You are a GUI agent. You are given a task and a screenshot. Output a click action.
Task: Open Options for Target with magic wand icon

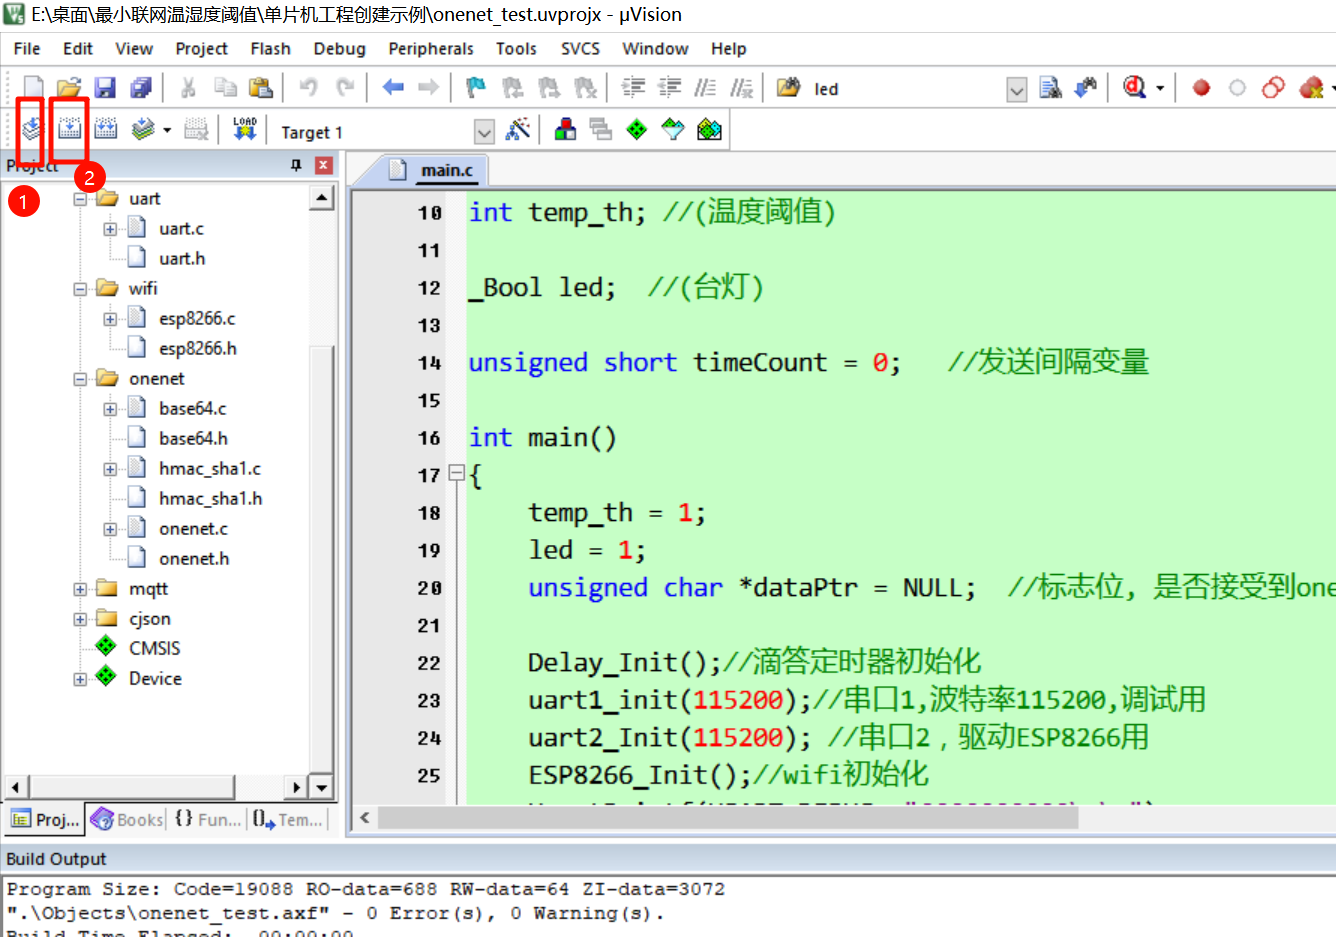518,129
